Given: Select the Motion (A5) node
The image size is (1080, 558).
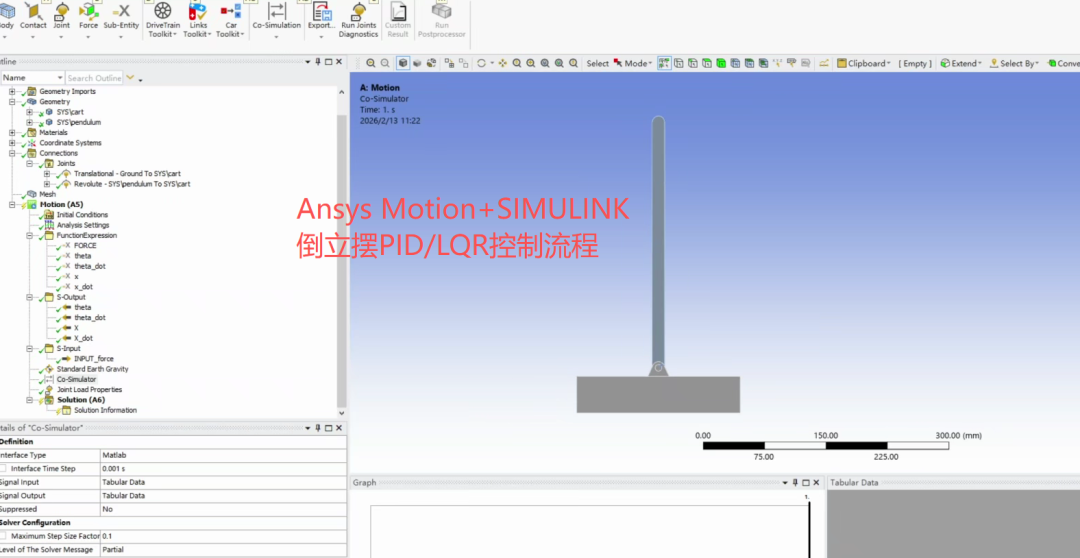Looking at the screenshot, I should point(61,205).
